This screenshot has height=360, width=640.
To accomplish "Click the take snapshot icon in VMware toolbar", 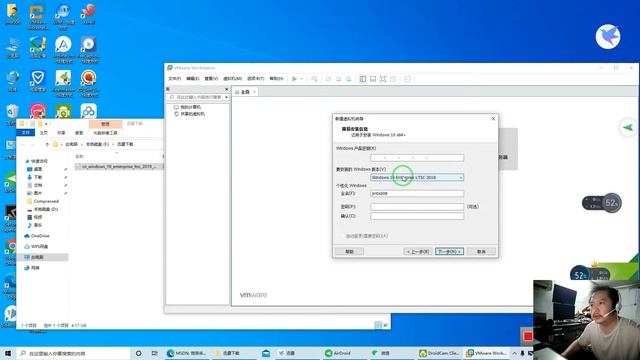I will (329, 79).
